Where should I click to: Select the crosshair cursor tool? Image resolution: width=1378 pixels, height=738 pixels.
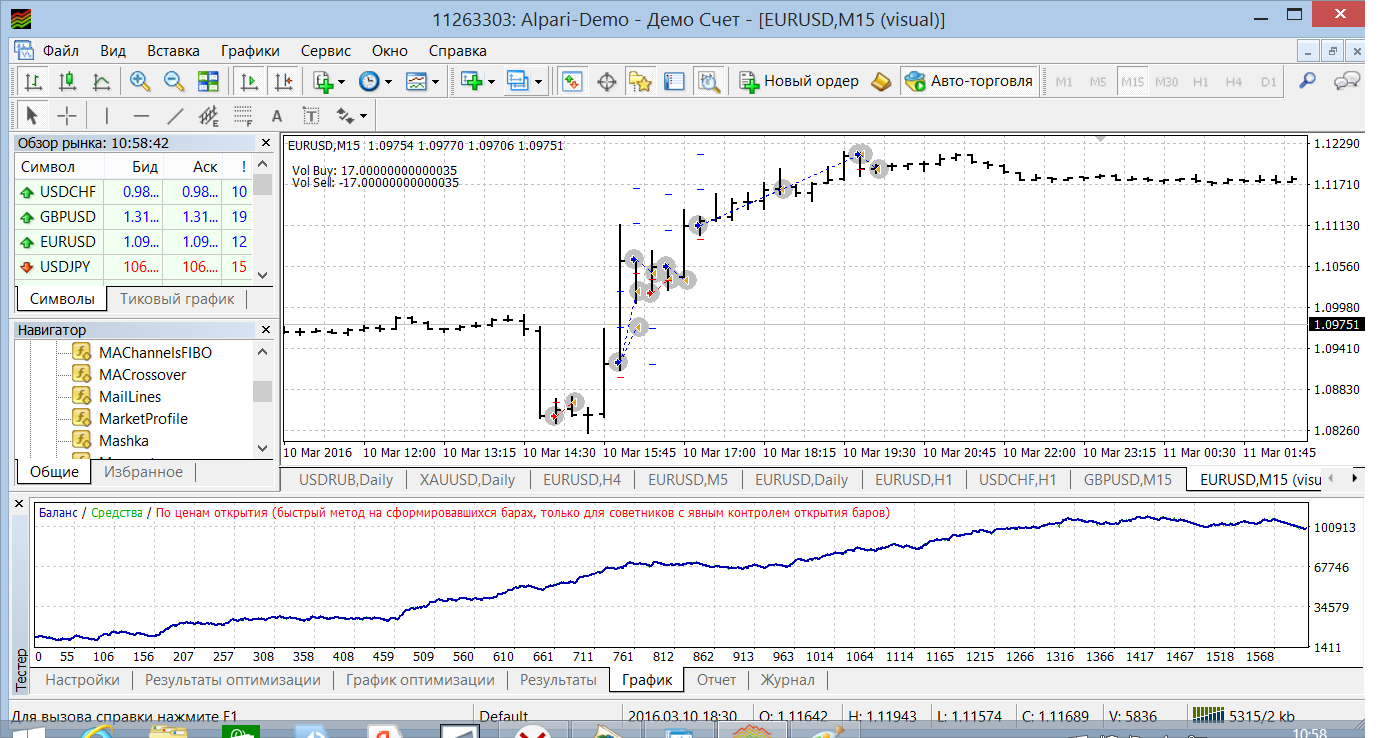pos(66,115)
